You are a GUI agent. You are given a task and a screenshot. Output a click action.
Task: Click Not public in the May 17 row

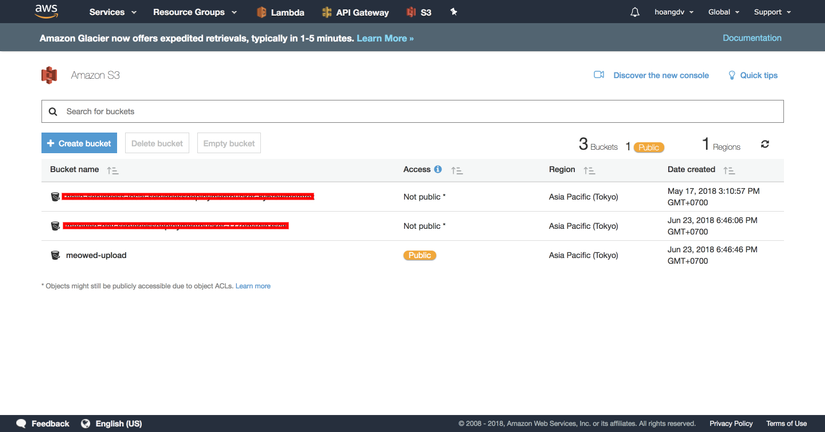(424, 197)
